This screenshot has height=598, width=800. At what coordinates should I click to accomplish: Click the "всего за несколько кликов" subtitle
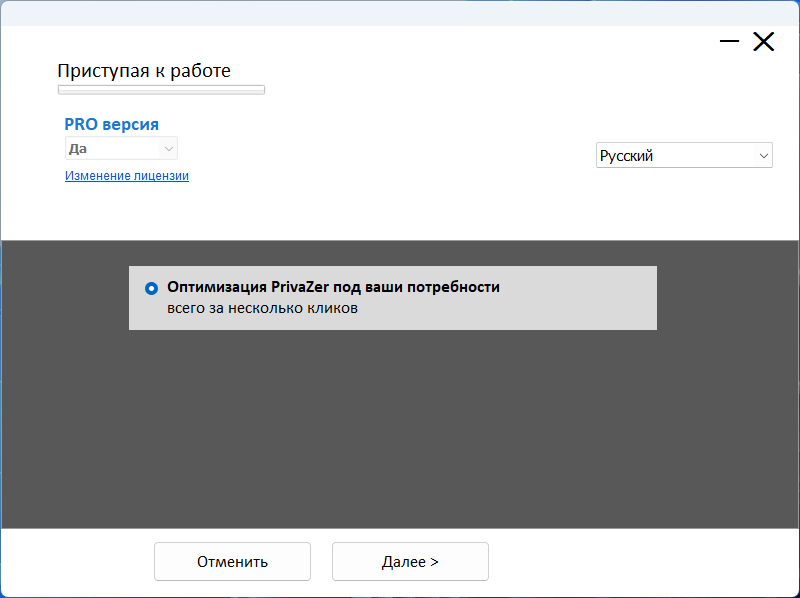(262, 309)
